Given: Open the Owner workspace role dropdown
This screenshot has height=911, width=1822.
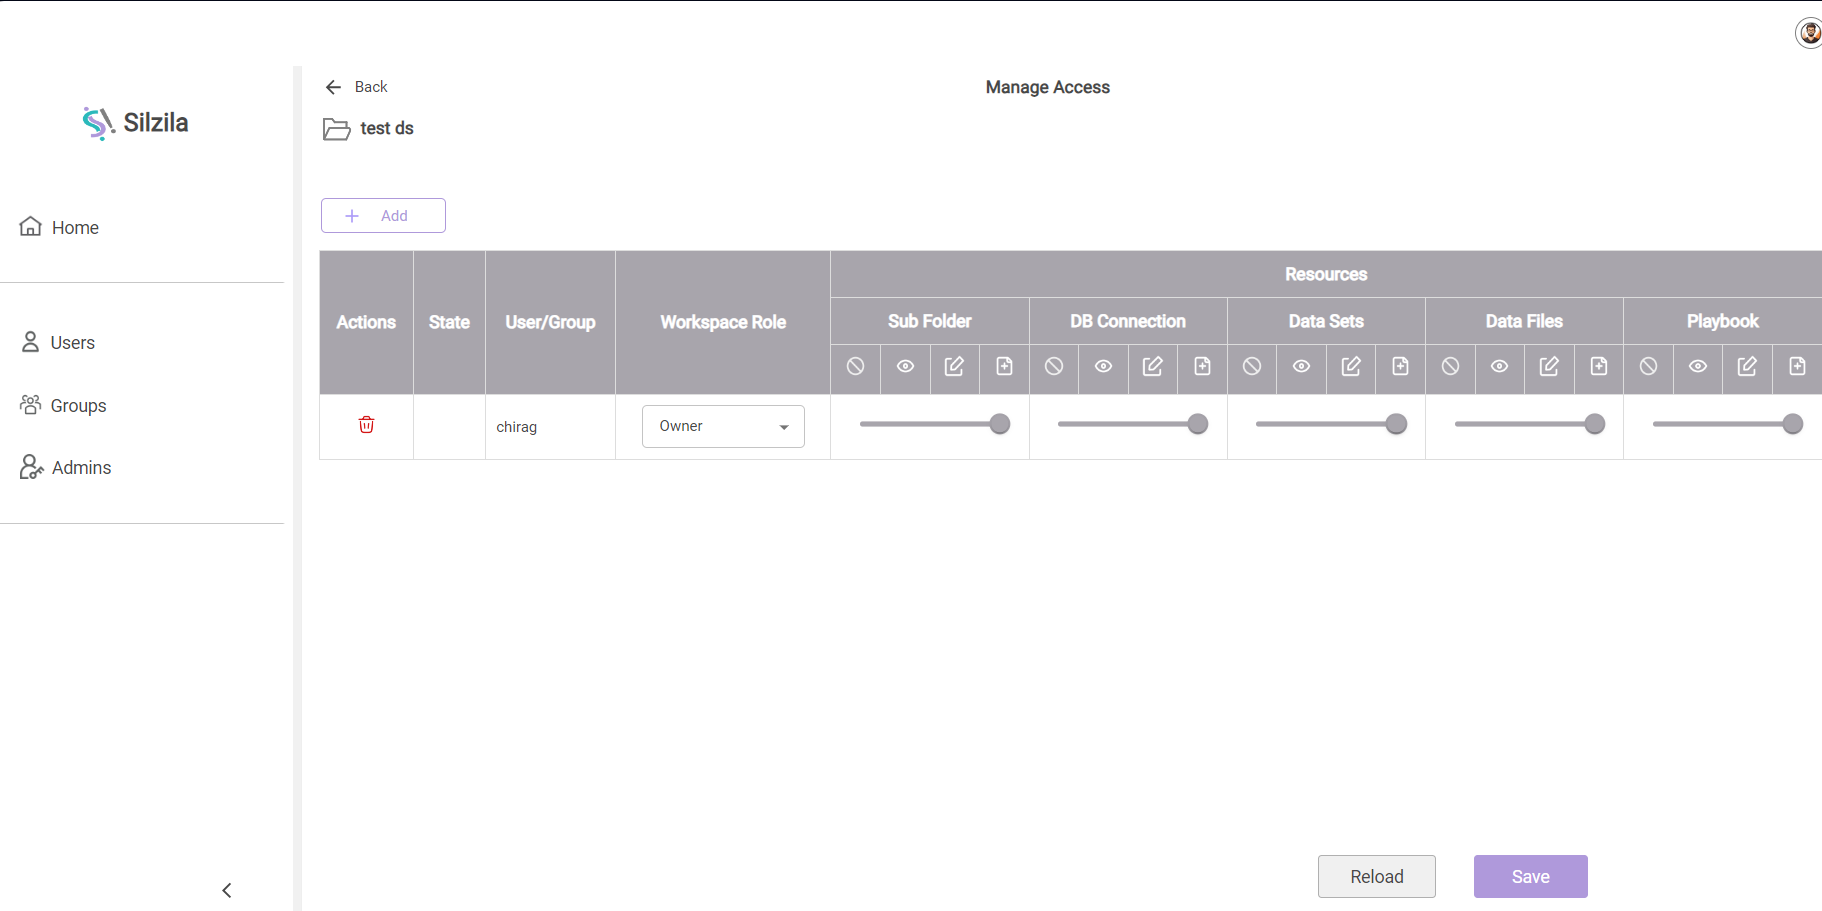Looking at the screenshot, I should click(x=723, y=426).
